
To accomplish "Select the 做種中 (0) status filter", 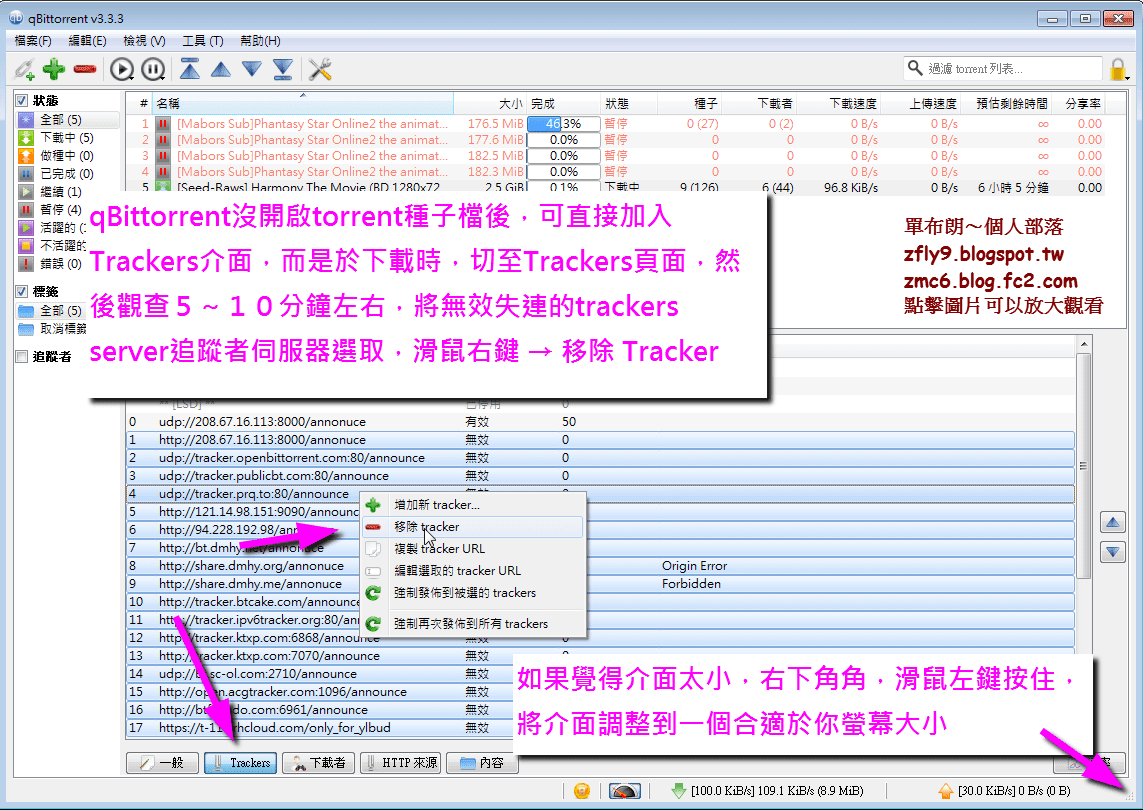I will 69,155.
